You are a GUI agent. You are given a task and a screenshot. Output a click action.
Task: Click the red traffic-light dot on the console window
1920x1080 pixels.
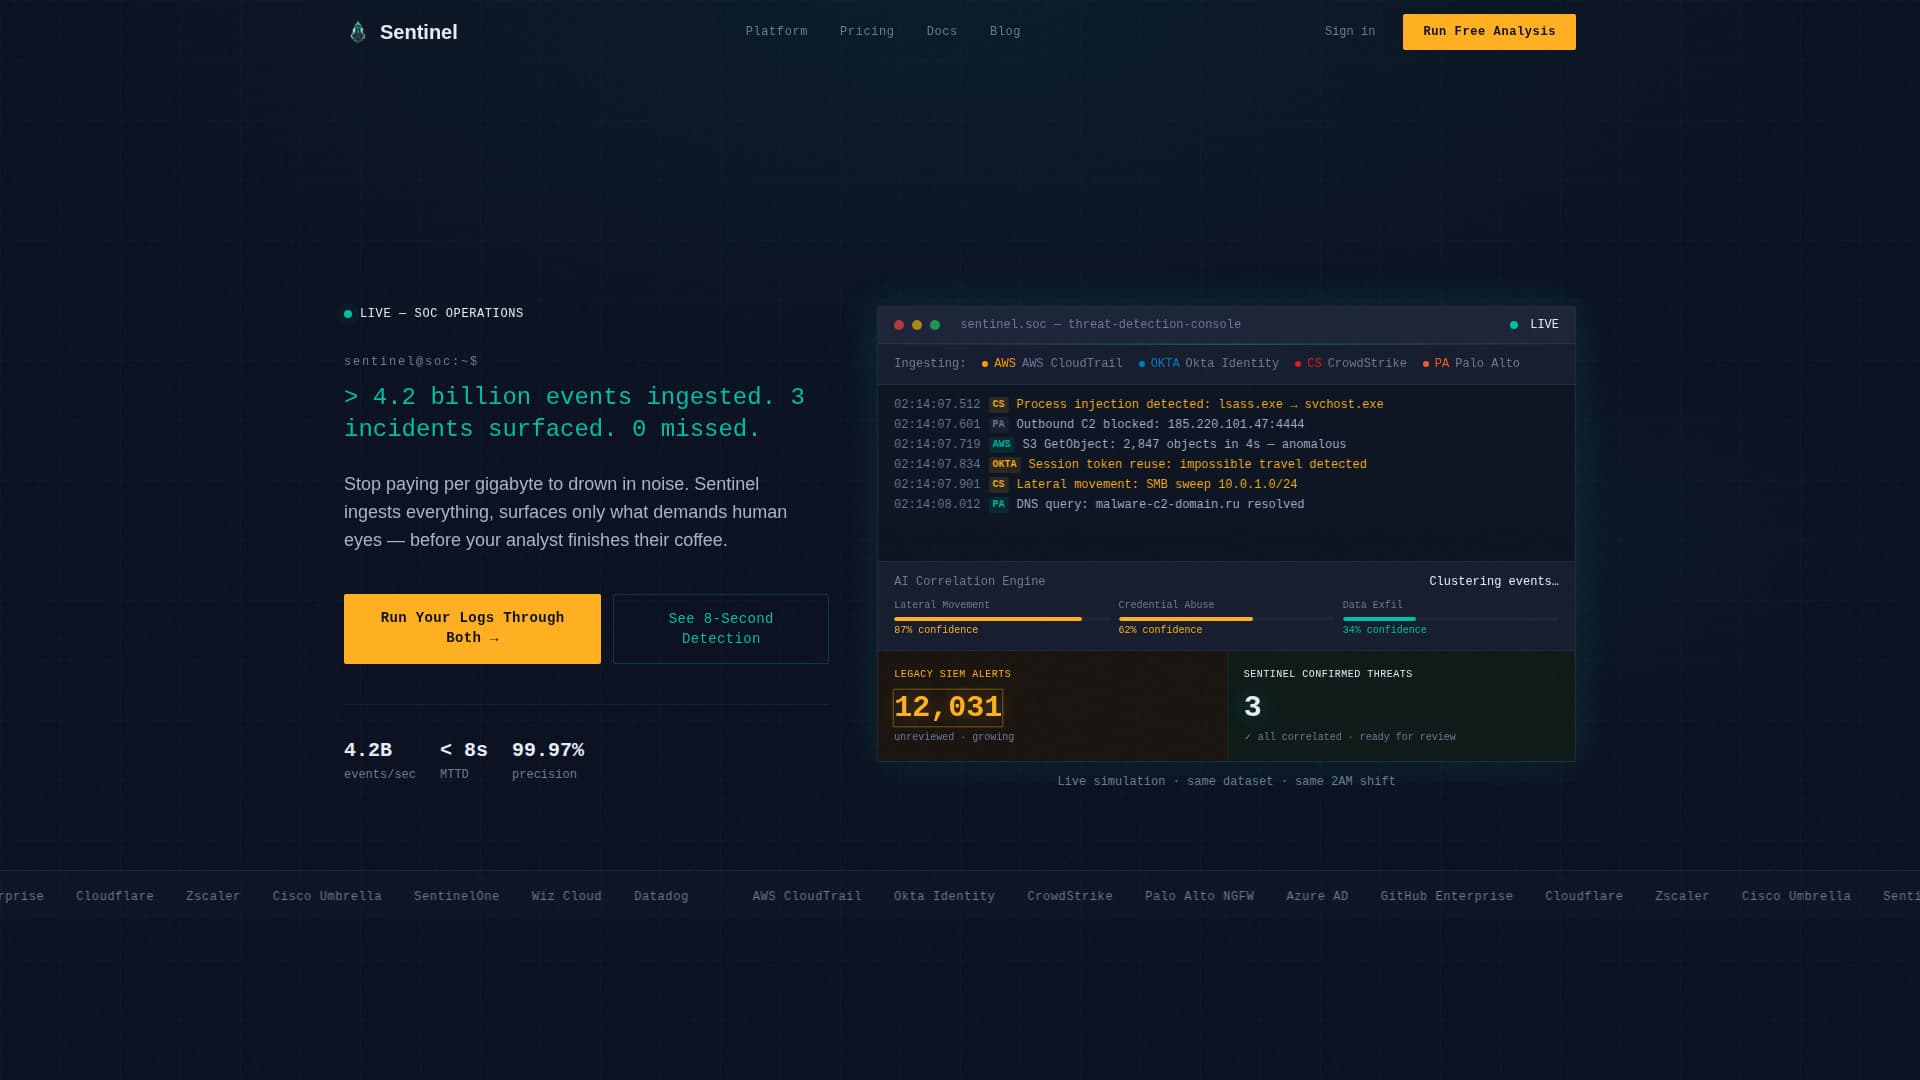coord(898,324)
